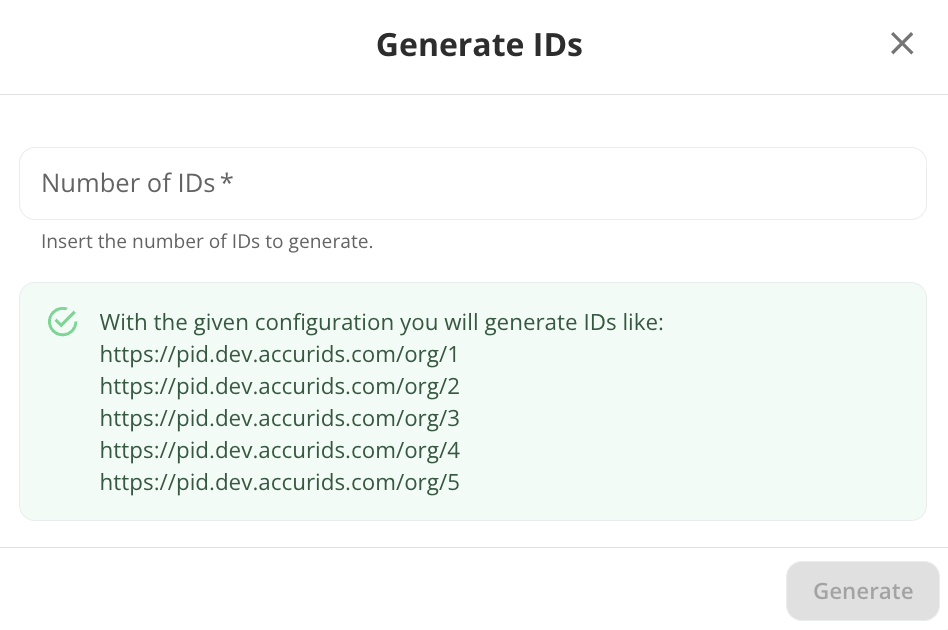Click the 'With the given configuration' message line

click(381, 323)
